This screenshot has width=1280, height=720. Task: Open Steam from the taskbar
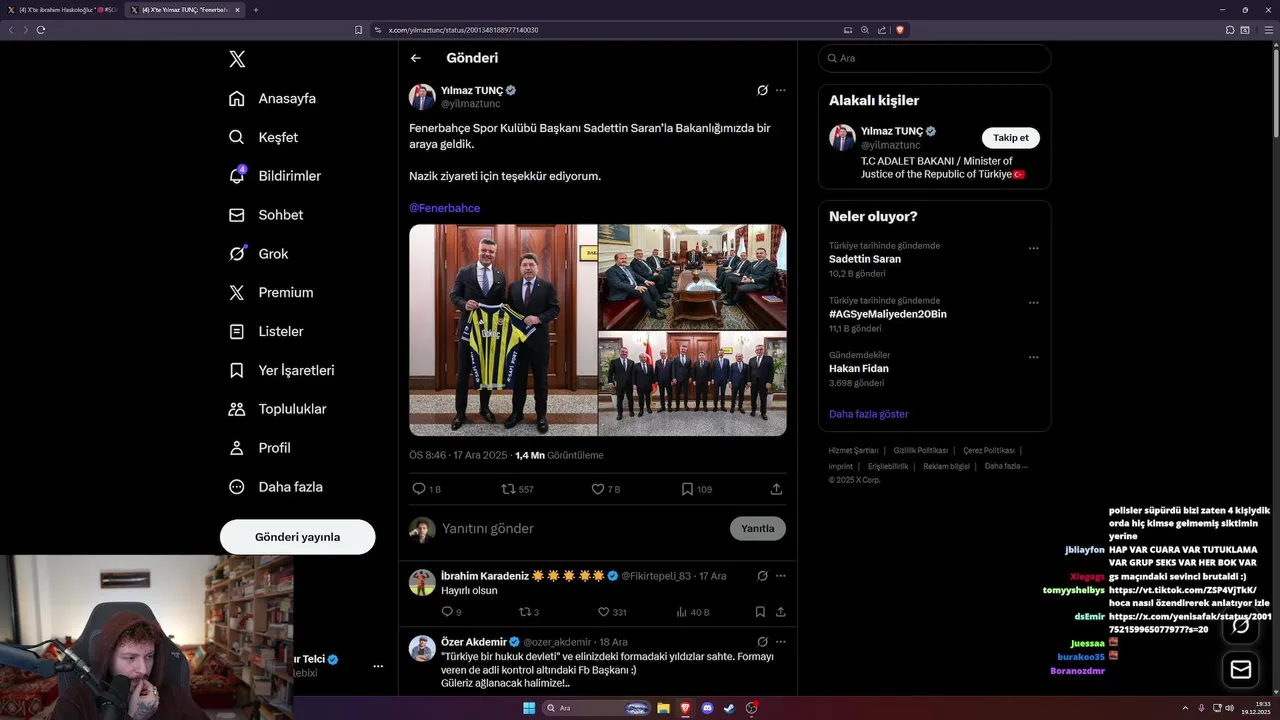click(x=729, y=708)
